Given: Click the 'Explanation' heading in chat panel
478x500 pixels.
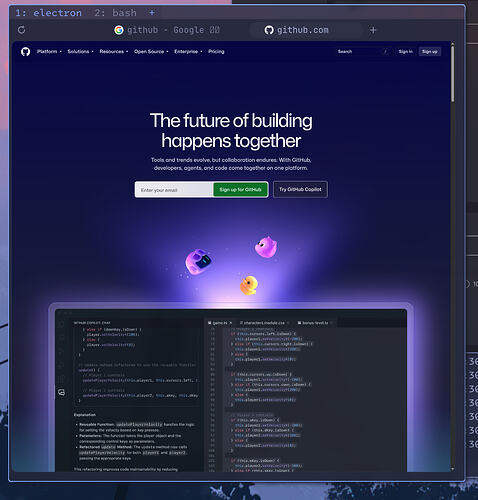Looking at the screenshot, I should 85,415.
